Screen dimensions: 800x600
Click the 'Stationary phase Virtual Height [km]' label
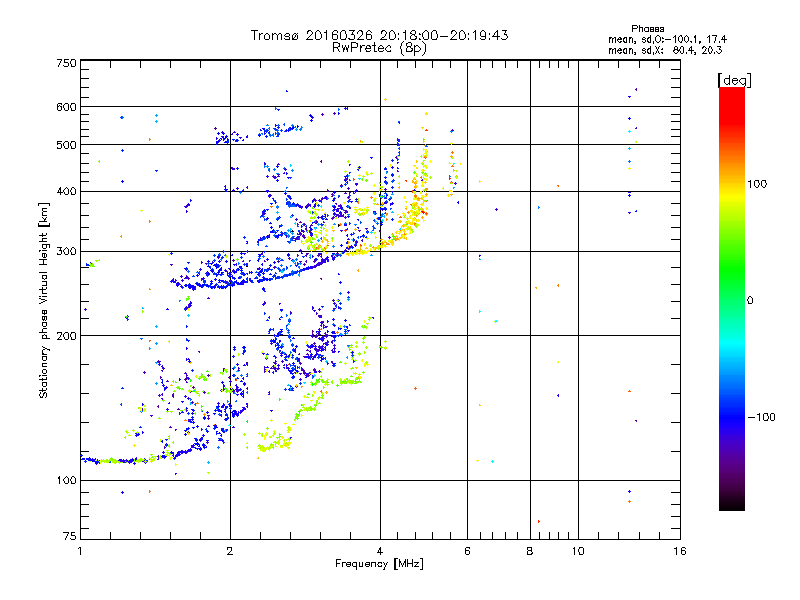coord(44,300)
